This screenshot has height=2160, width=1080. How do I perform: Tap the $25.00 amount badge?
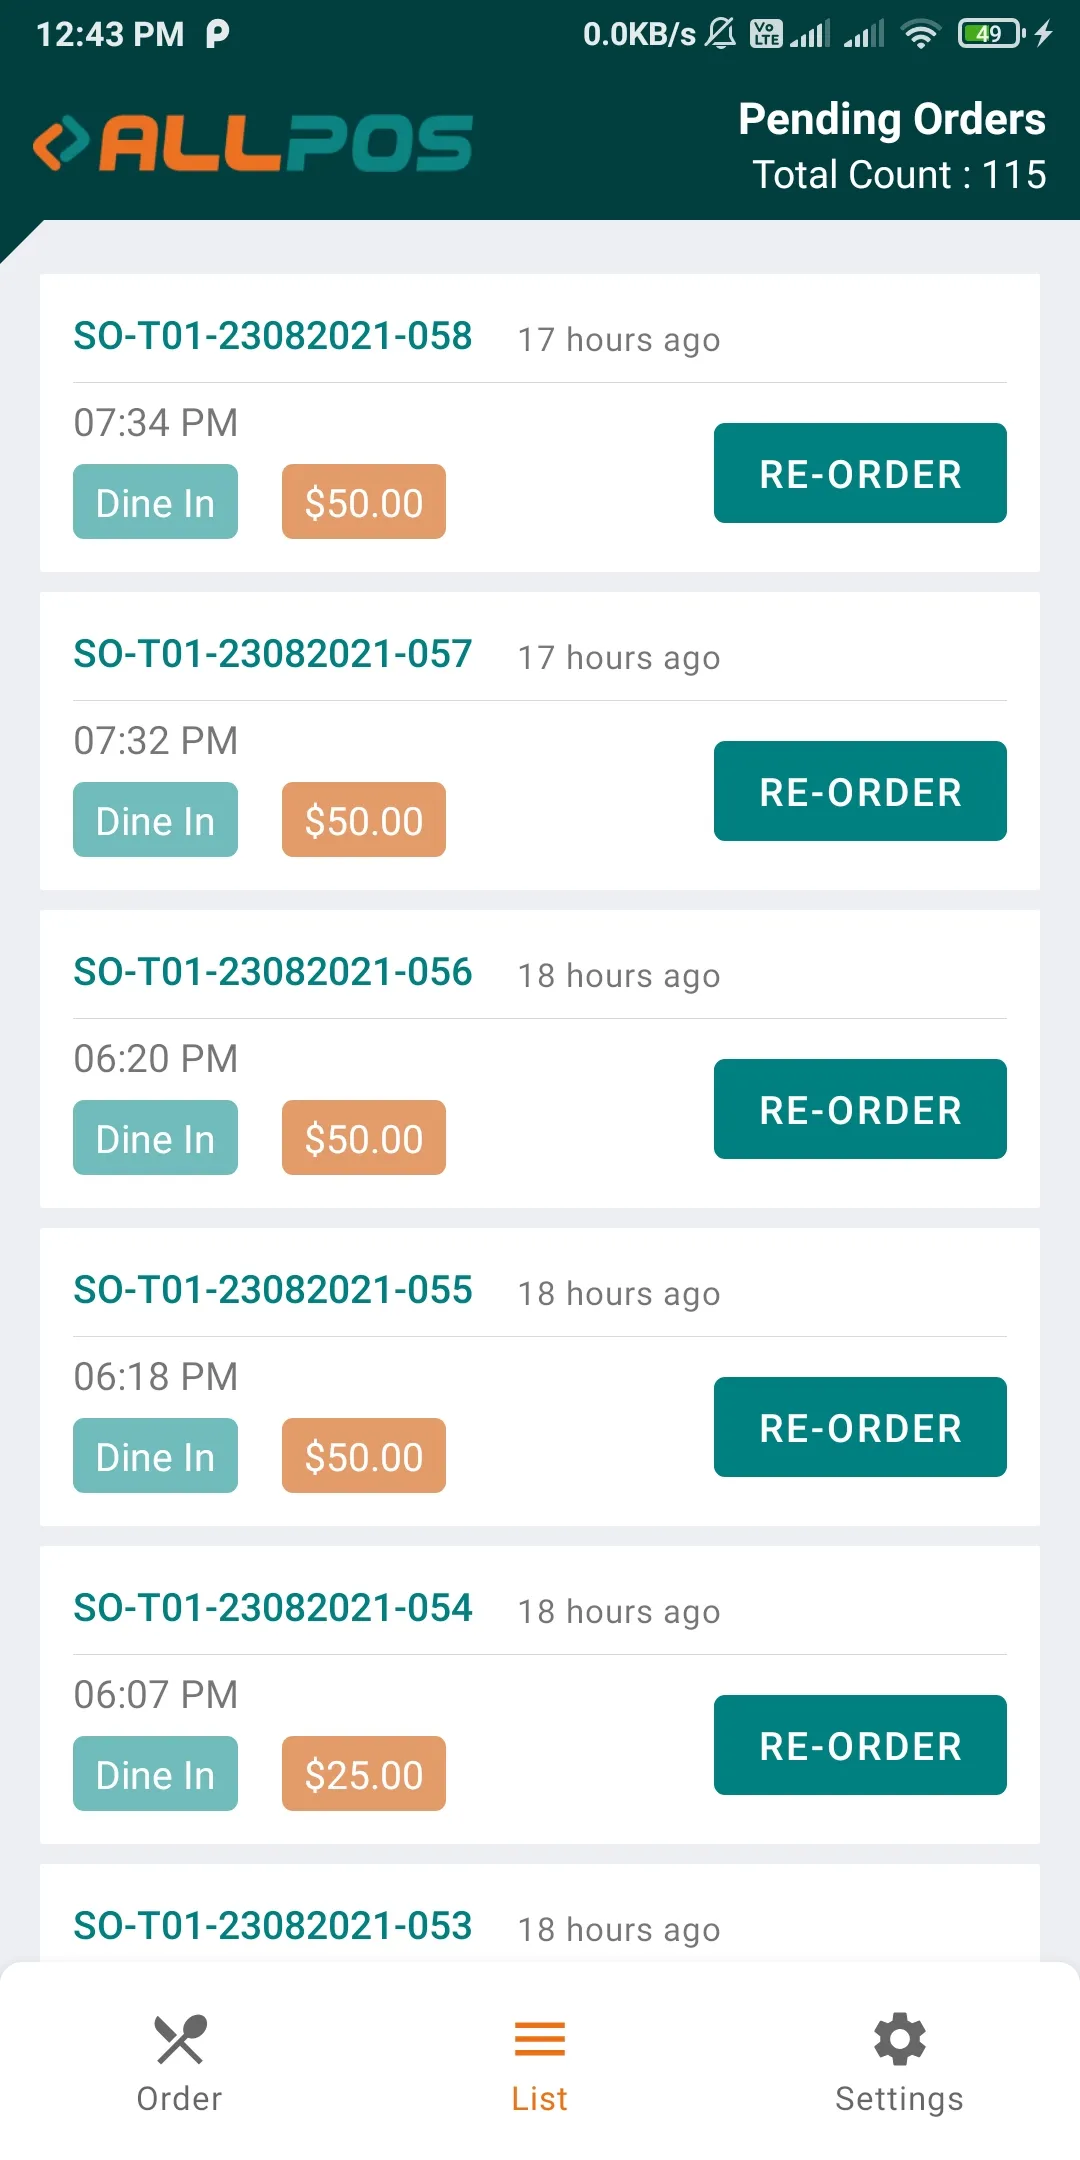[364, 1774]
